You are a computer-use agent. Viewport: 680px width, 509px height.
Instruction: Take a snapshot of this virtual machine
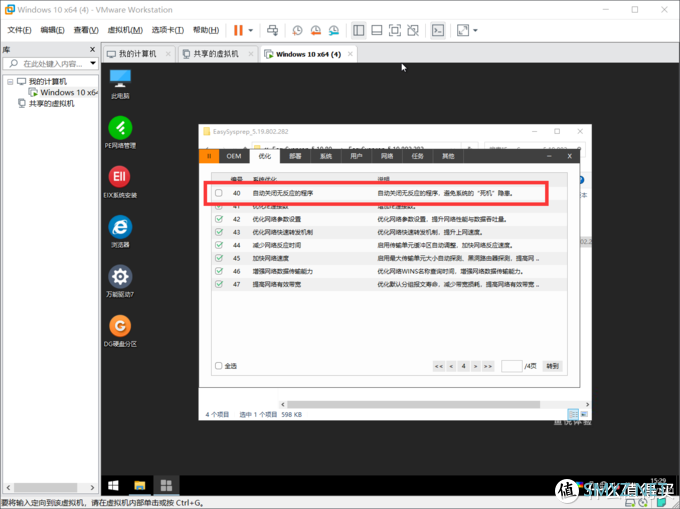pos(298,30)
